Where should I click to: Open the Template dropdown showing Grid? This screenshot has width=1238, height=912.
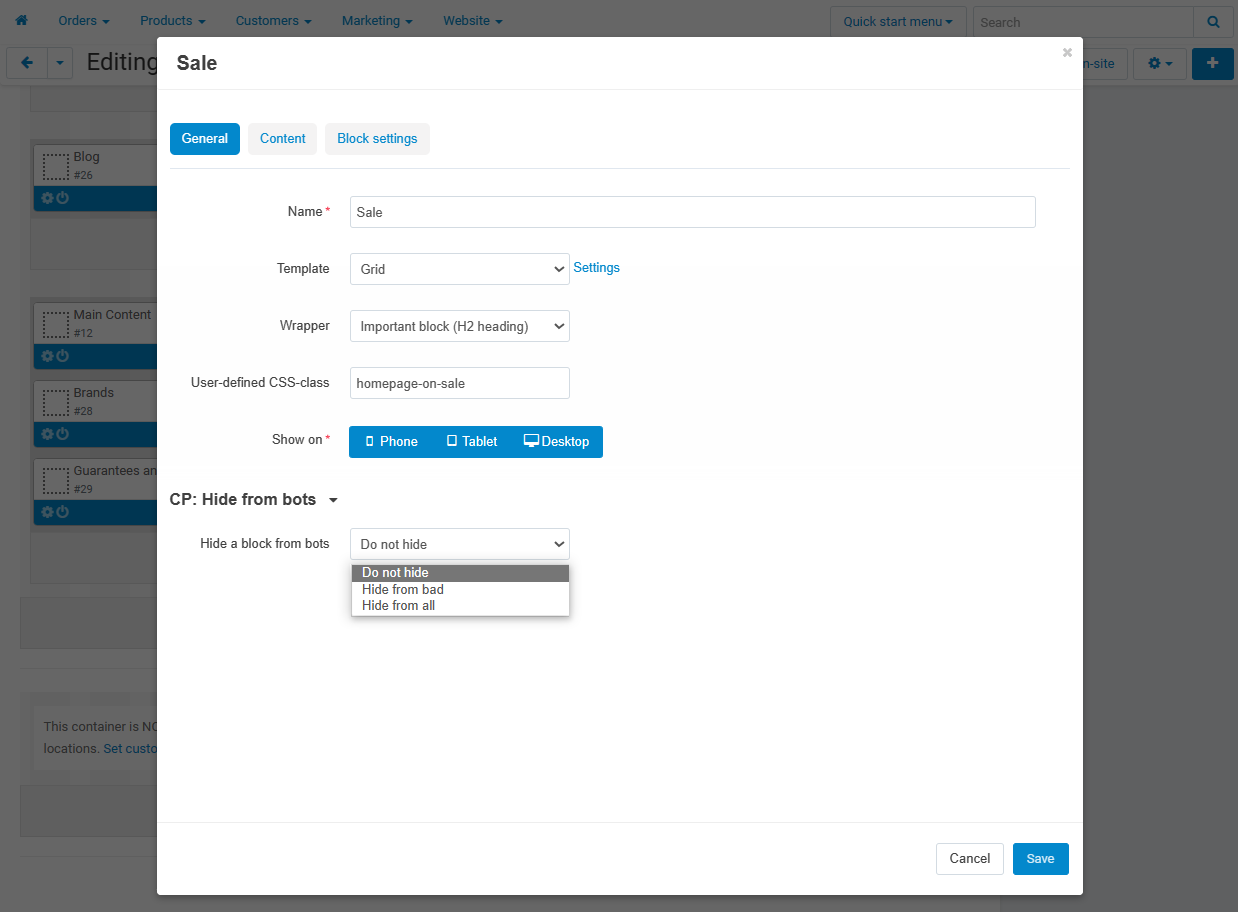point(460,269)
